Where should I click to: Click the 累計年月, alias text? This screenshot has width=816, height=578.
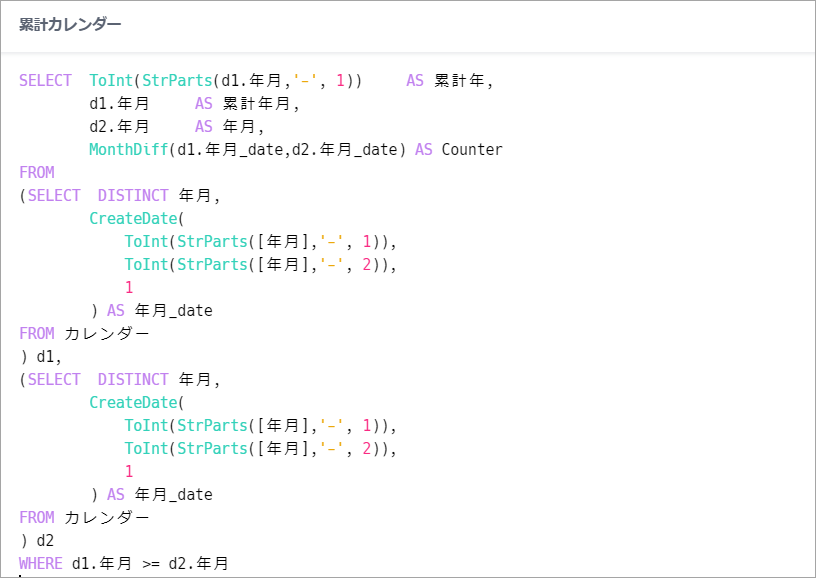(261, 104)
